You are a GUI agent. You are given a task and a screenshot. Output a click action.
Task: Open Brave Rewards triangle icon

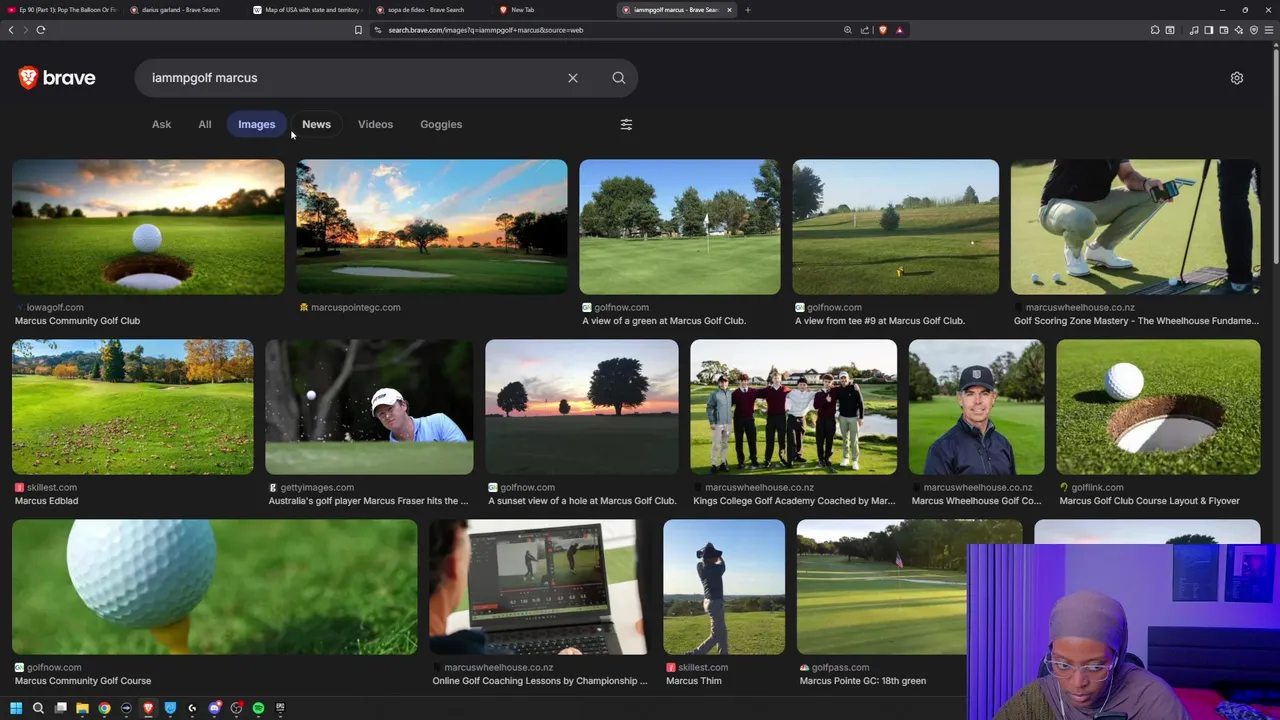click(899, 30)
